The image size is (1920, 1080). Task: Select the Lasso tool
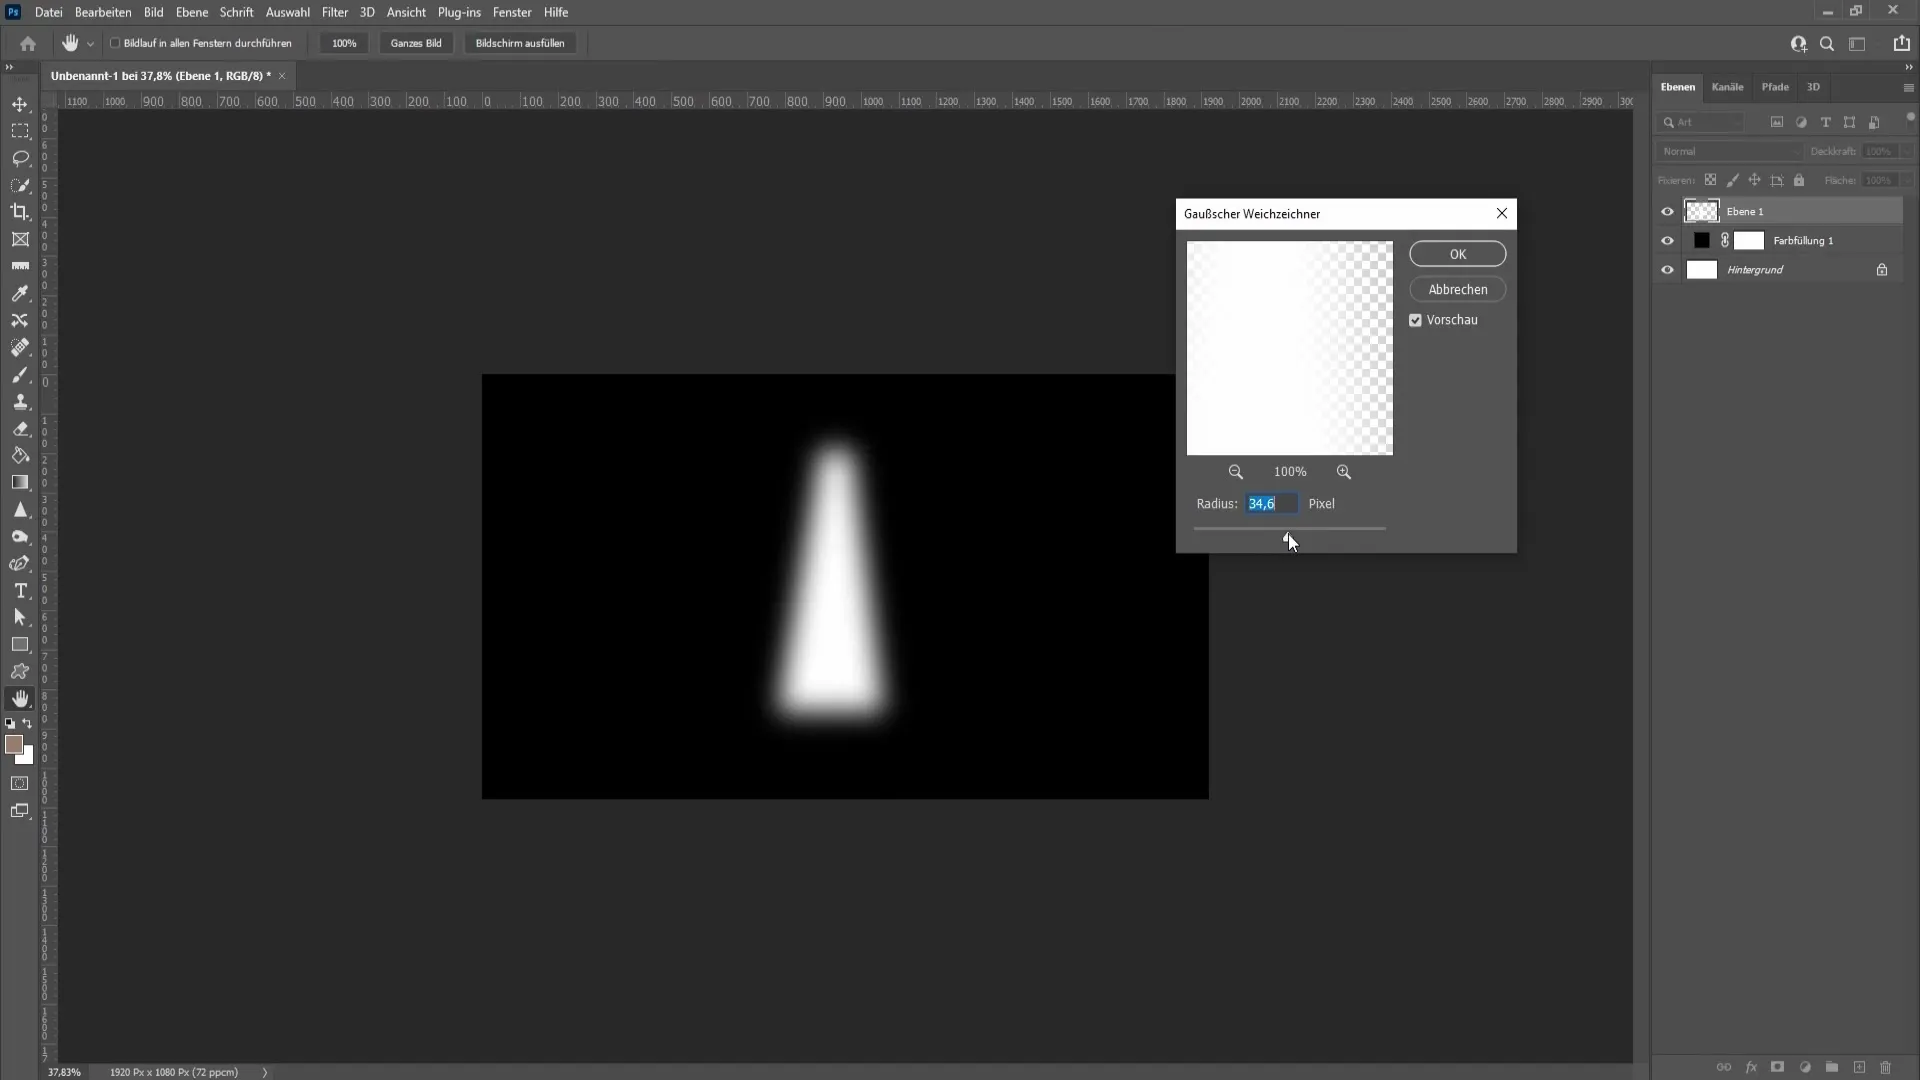coord(20,158)
